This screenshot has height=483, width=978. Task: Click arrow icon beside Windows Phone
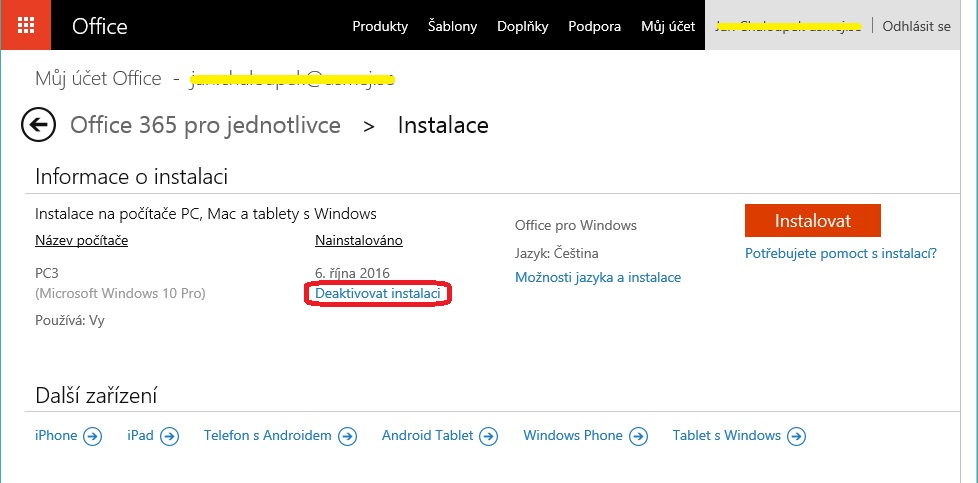coord(638,436)
